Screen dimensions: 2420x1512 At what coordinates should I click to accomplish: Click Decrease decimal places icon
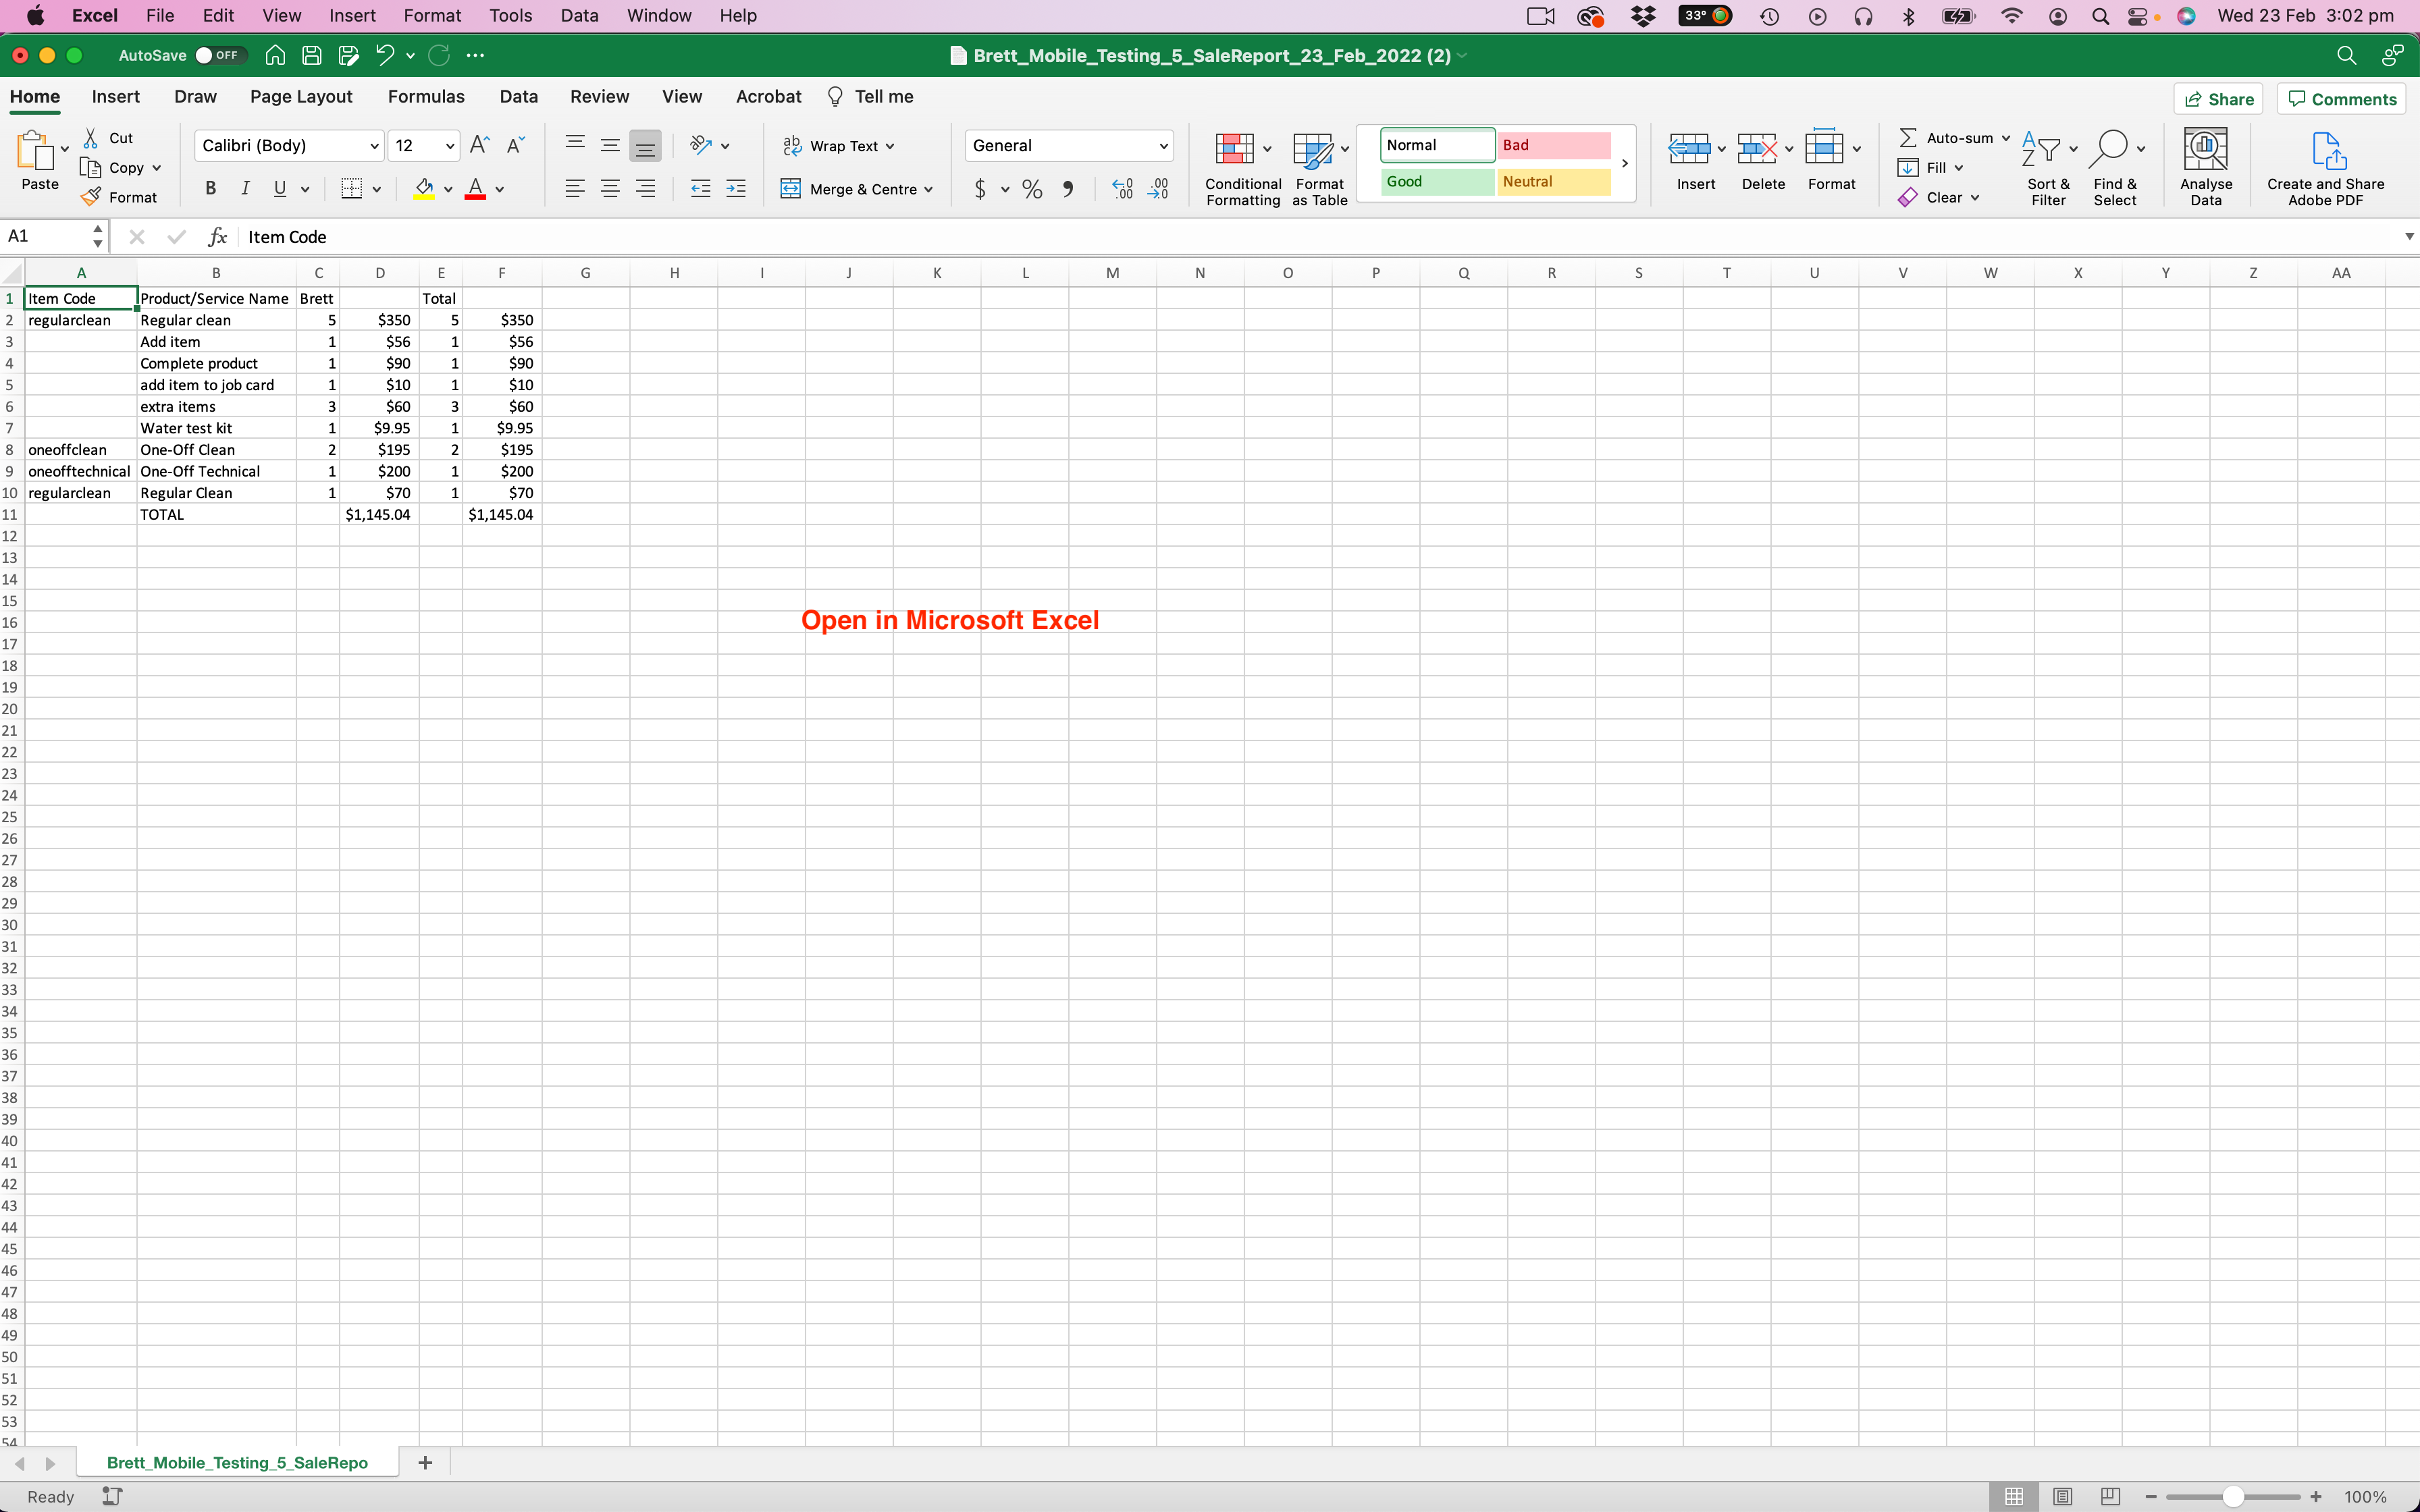(1158, 189)
